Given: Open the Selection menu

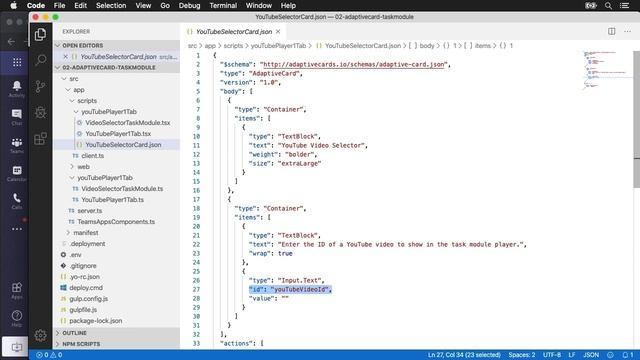Looking at the screenshot, I should (x=111, y=6).
